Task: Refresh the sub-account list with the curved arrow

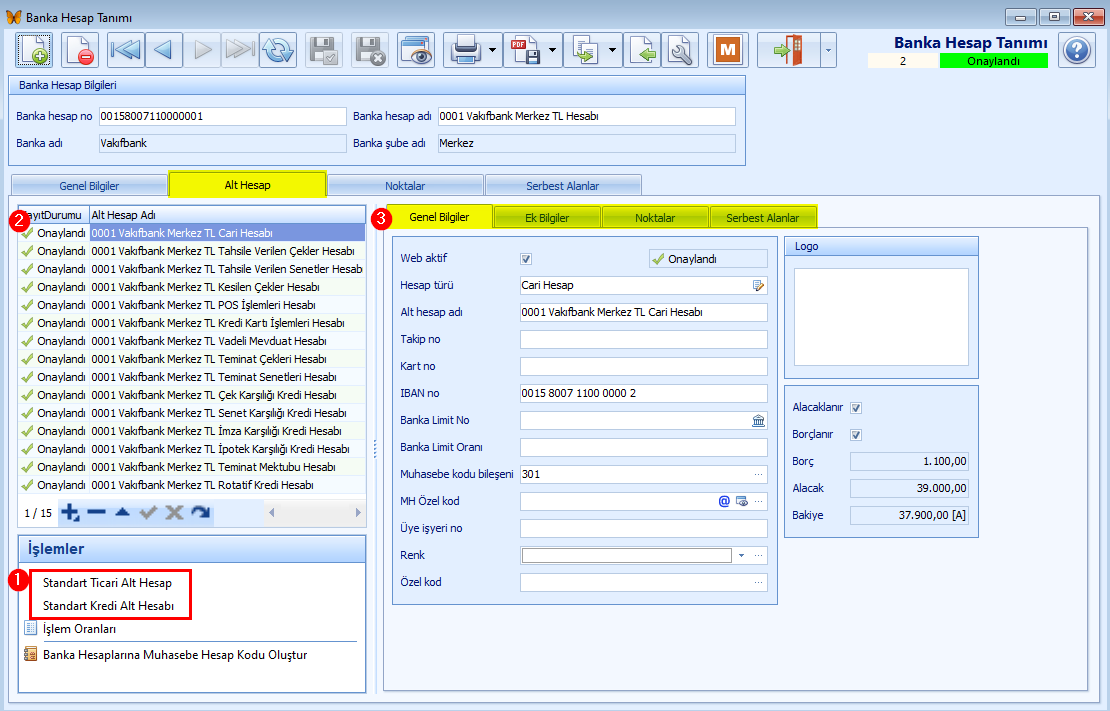Action: point(201,512)
